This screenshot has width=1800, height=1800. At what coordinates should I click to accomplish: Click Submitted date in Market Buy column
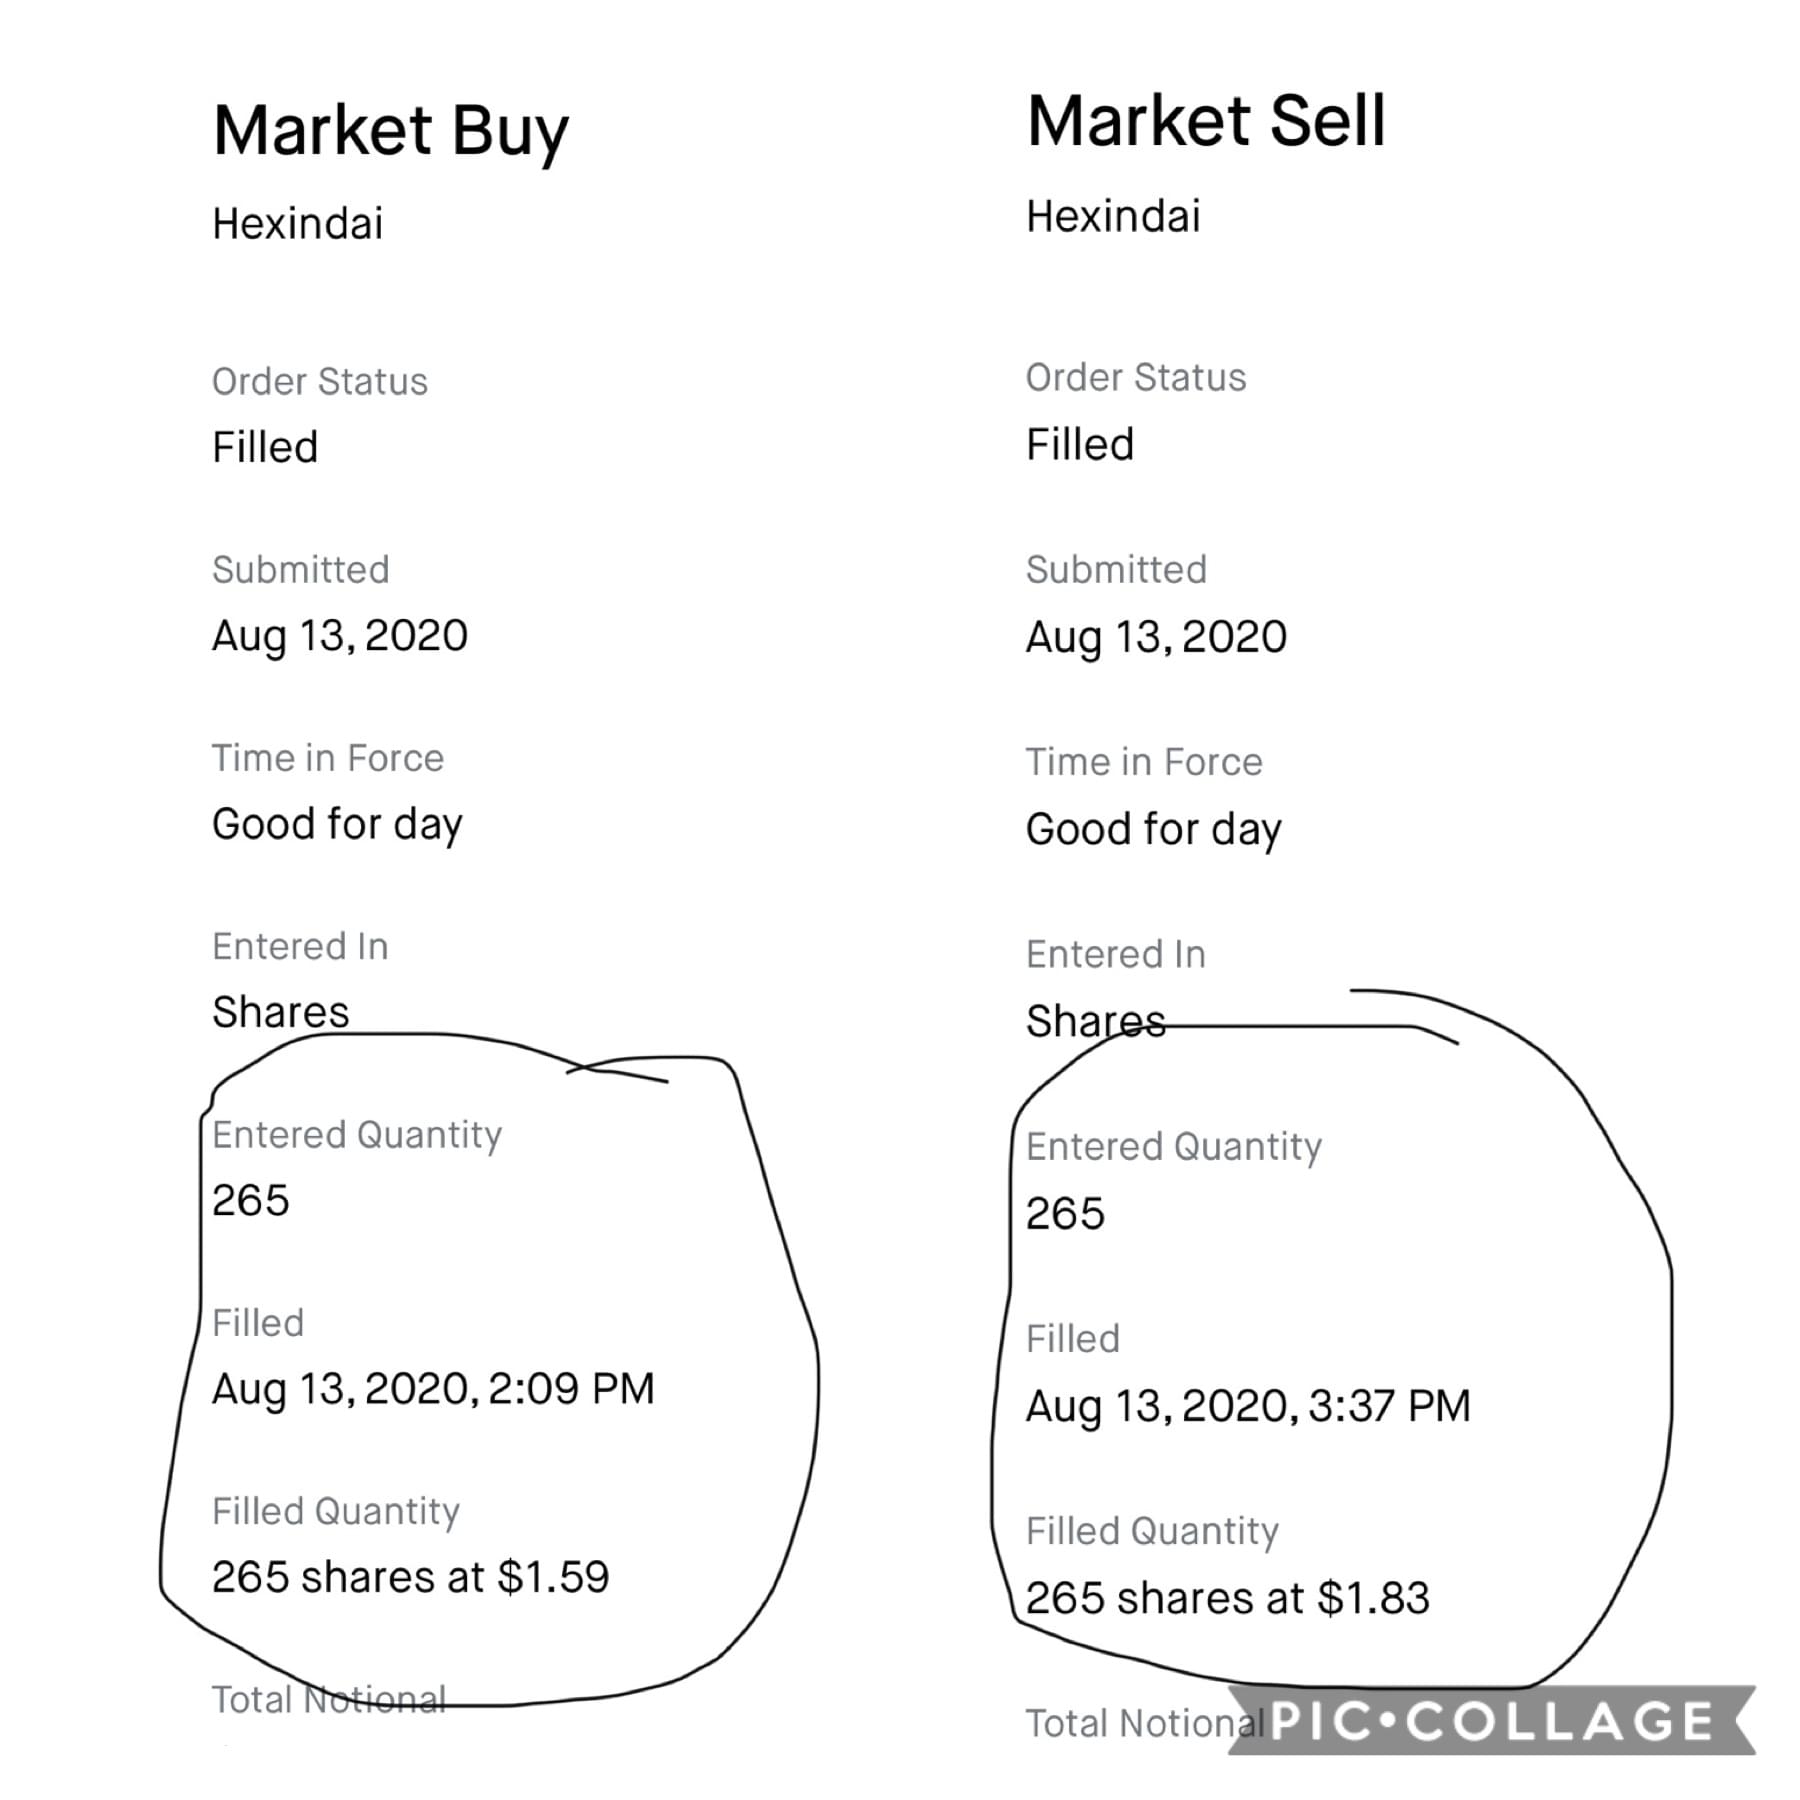(x=339, y=636)
